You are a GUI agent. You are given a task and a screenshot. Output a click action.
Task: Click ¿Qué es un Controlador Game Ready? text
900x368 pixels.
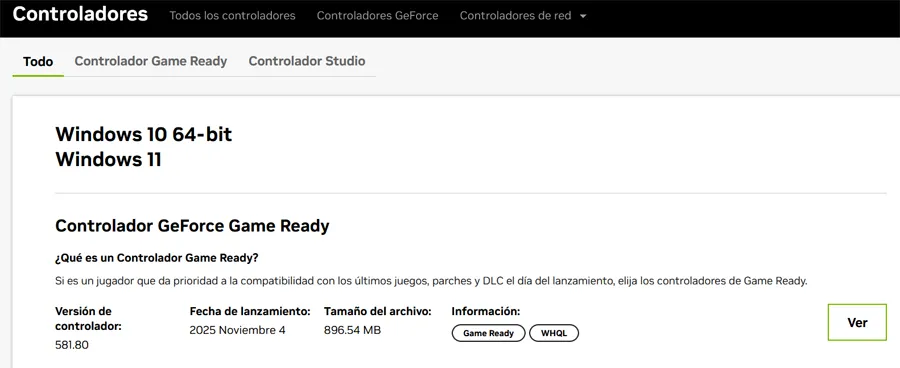pos(157,258)
